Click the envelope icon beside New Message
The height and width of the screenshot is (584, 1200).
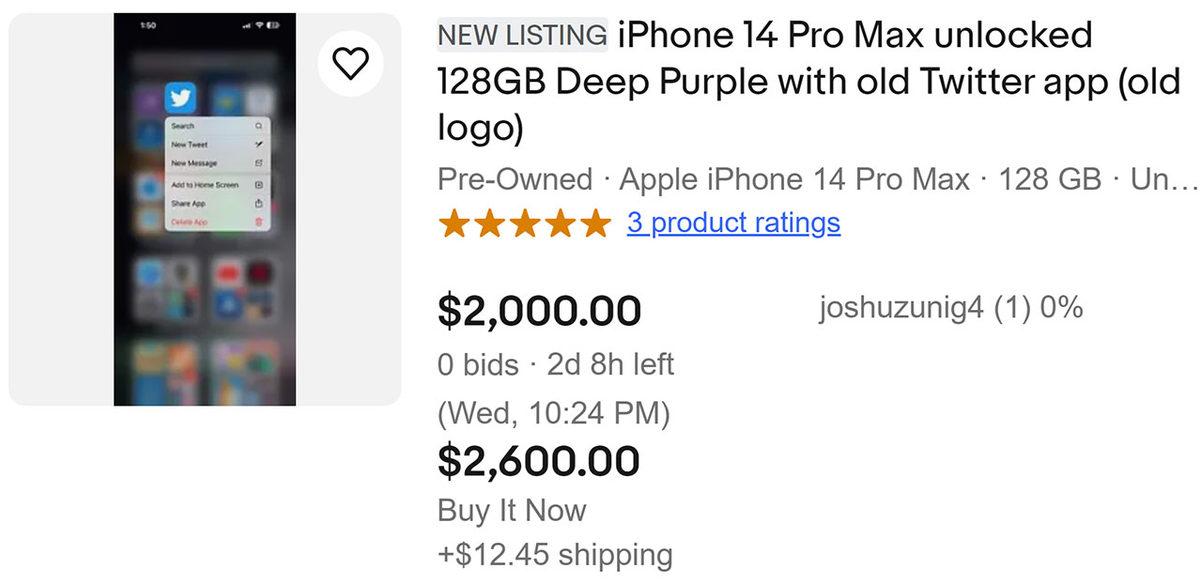(258, 163)
